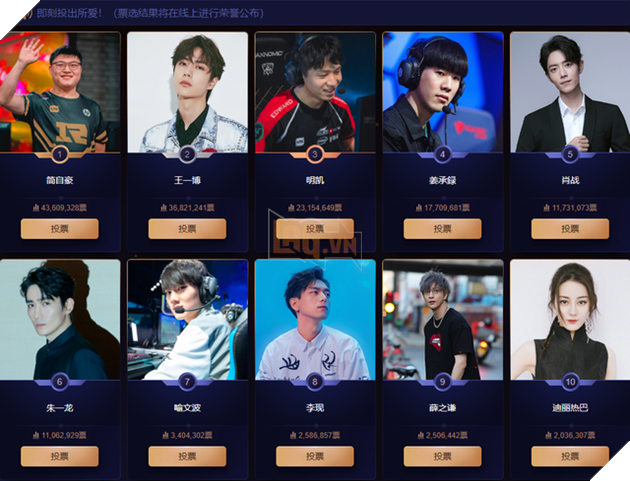Click the 投票 button under 肖战
The image size is (630, 481).
coord(570,229)
